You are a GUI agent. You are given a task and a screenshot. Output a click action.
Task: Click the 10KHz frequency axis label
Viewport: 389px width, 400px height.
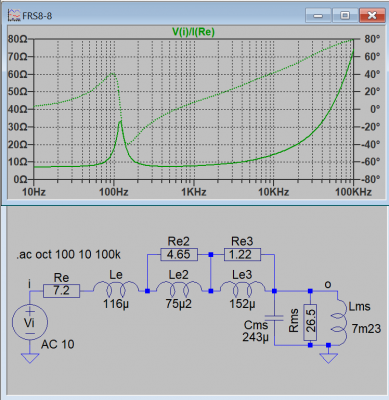click(x=273, y=192)
